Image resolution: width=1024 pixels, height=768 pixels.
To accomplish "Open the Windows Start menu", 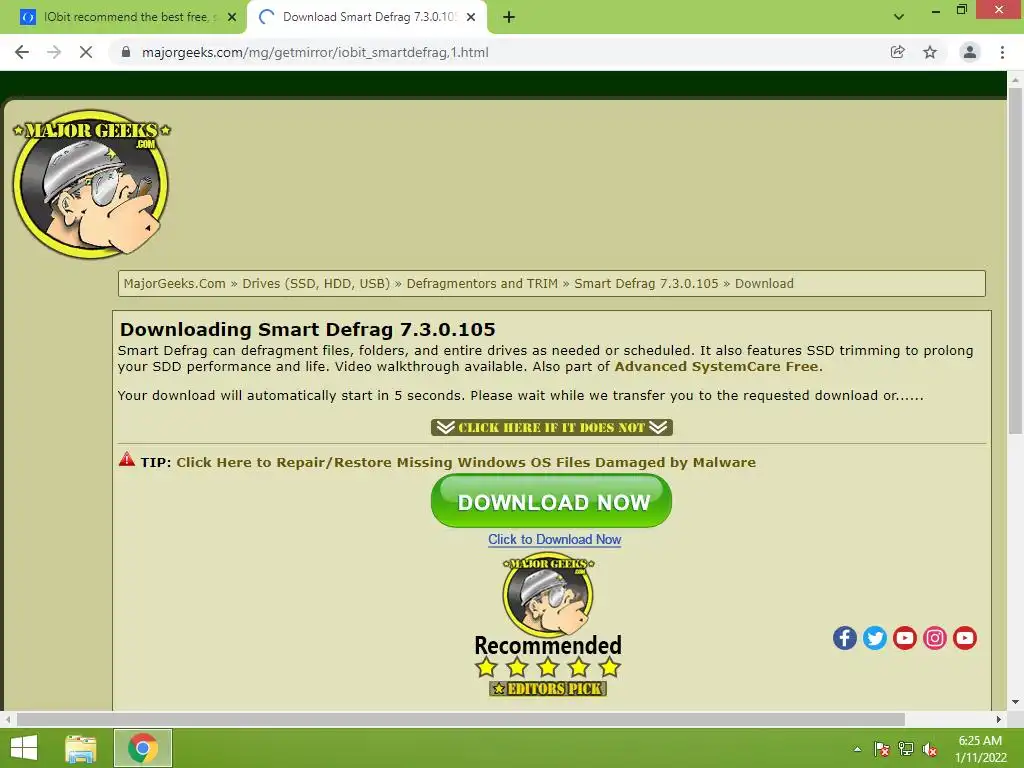I will [x=24, y=748].
